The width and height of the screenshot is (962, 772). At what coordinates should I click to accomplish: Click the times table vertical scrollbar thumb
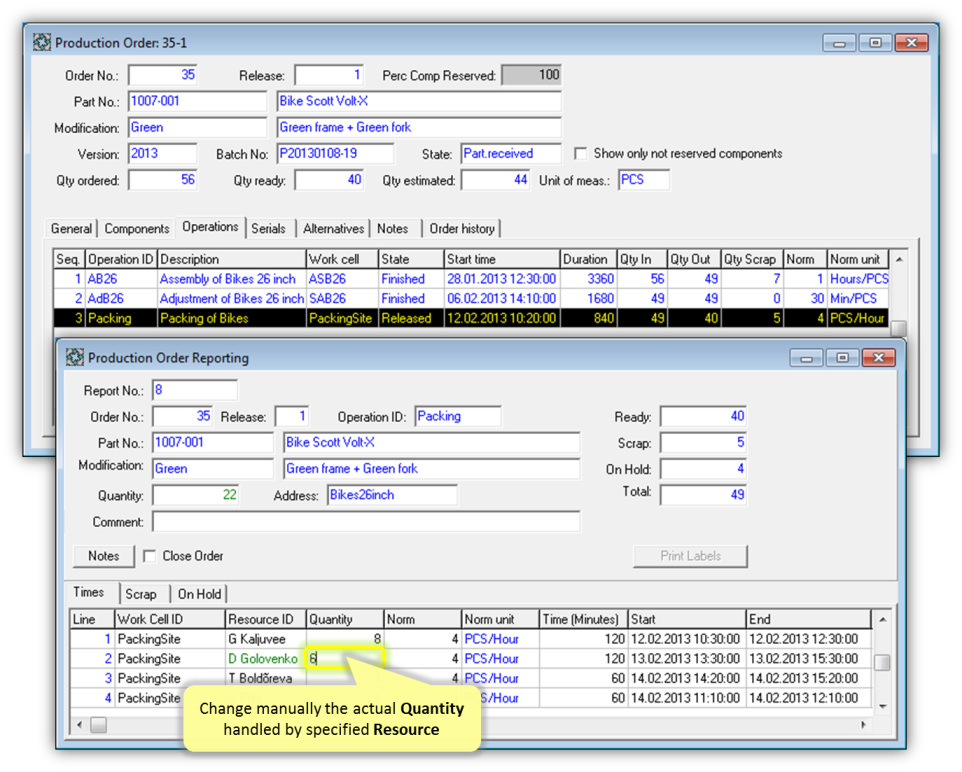point(882,663)
